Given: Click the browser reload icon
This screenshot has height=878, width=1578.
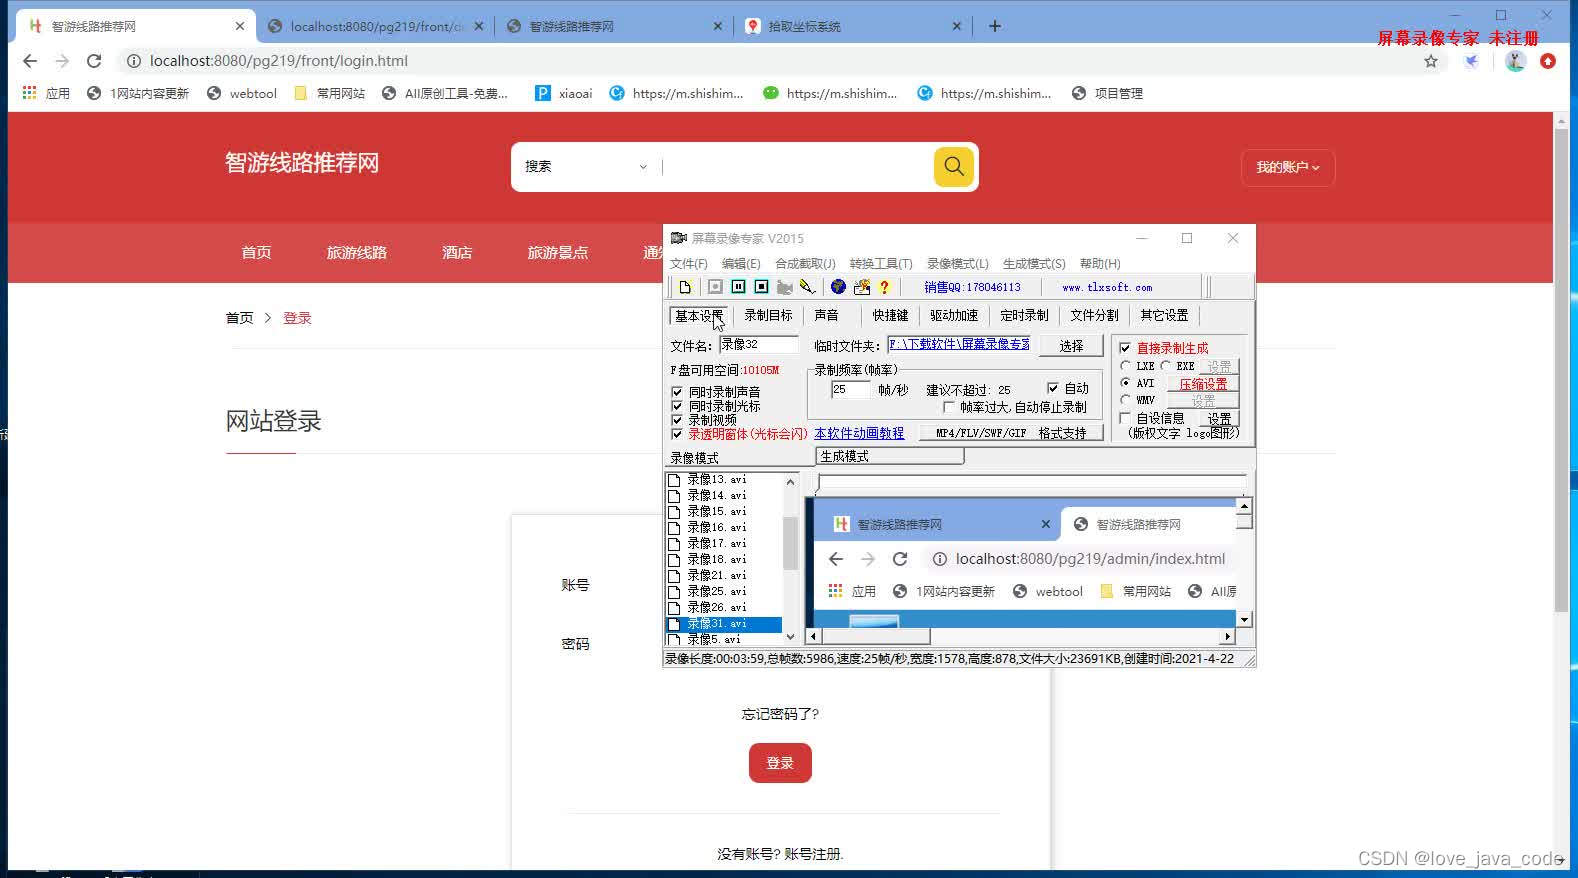Looking at the screenshot, I should coord(94,61).
